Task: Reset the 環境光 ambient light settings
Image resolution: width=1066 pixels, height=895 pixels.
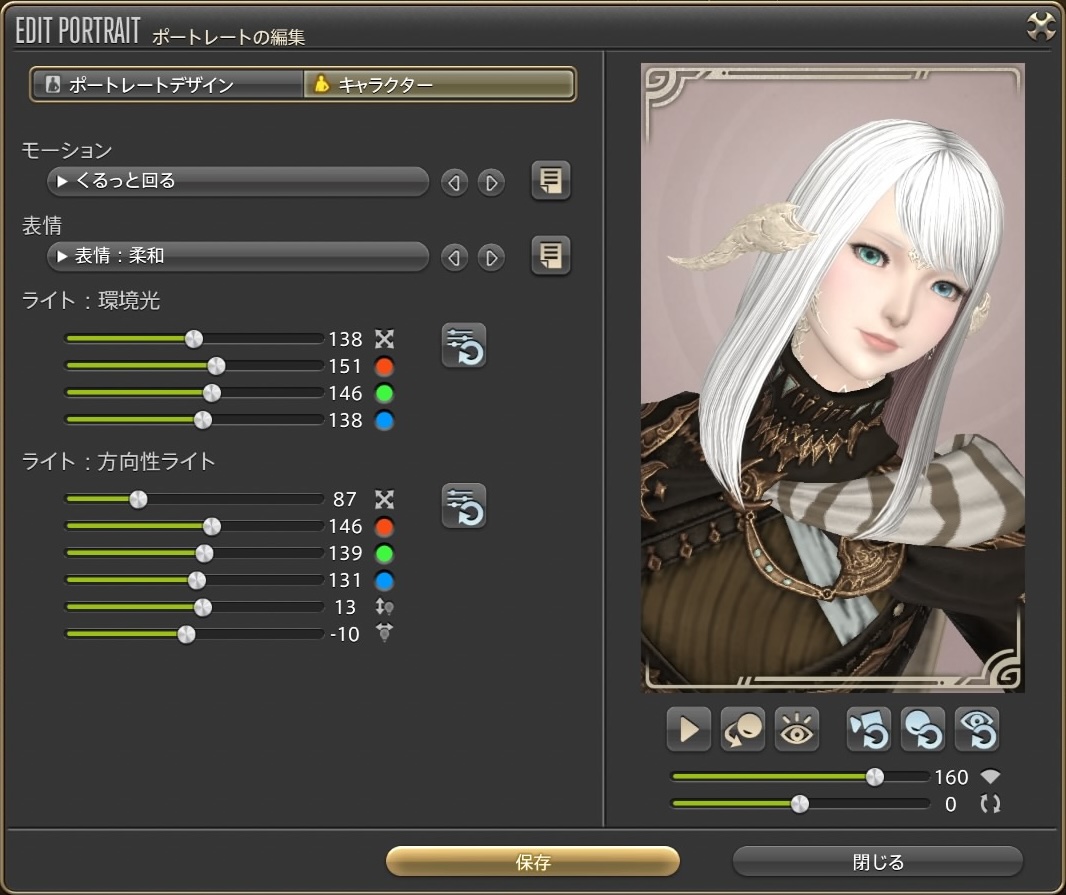Action: (x=464, y=346)
